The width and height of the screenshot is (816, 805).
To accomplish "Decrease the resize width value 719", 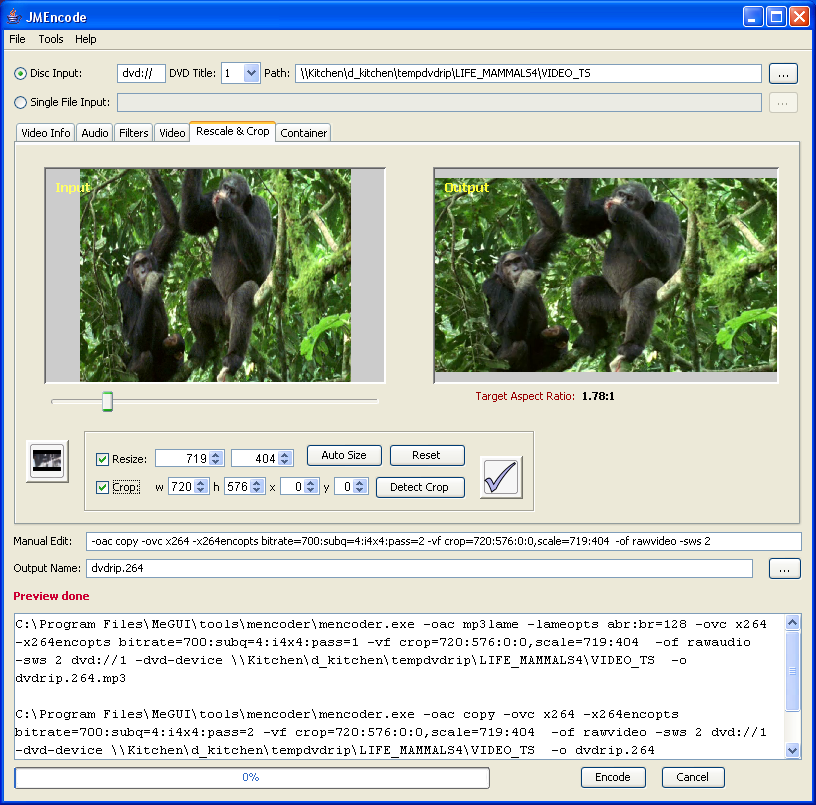I will (216, 462).
